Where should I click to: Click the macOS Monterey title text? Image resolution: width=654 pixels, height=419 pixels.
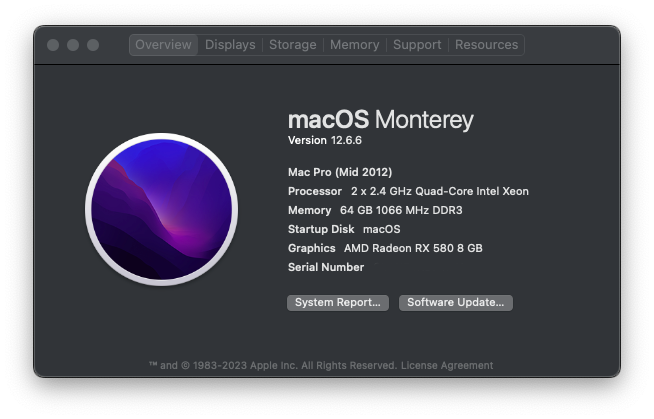coord(380,120)
